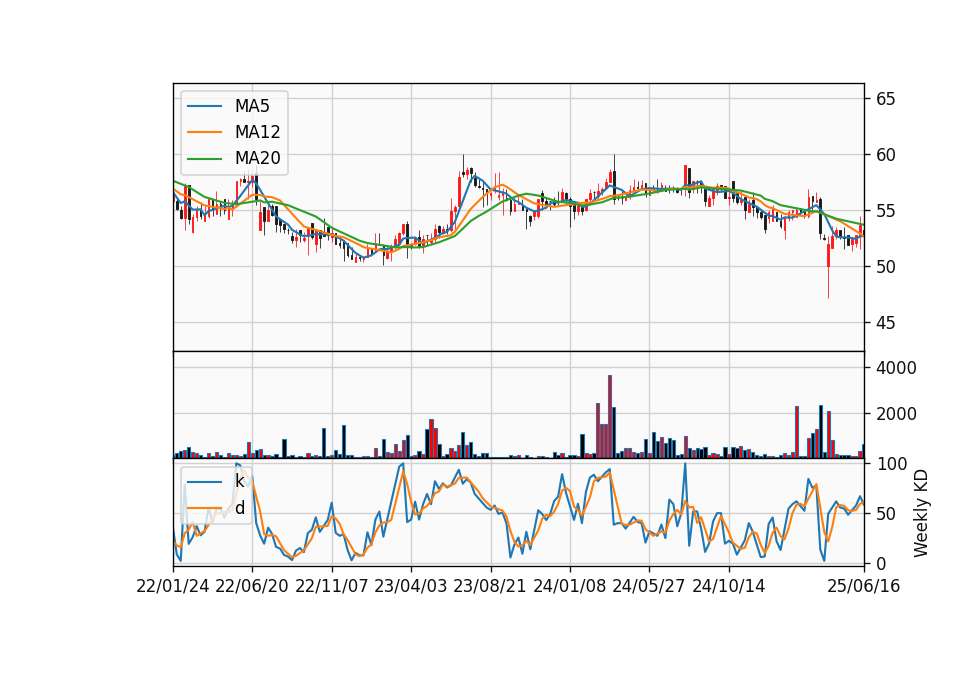Click the MA20 legend label

click(257, 159)
